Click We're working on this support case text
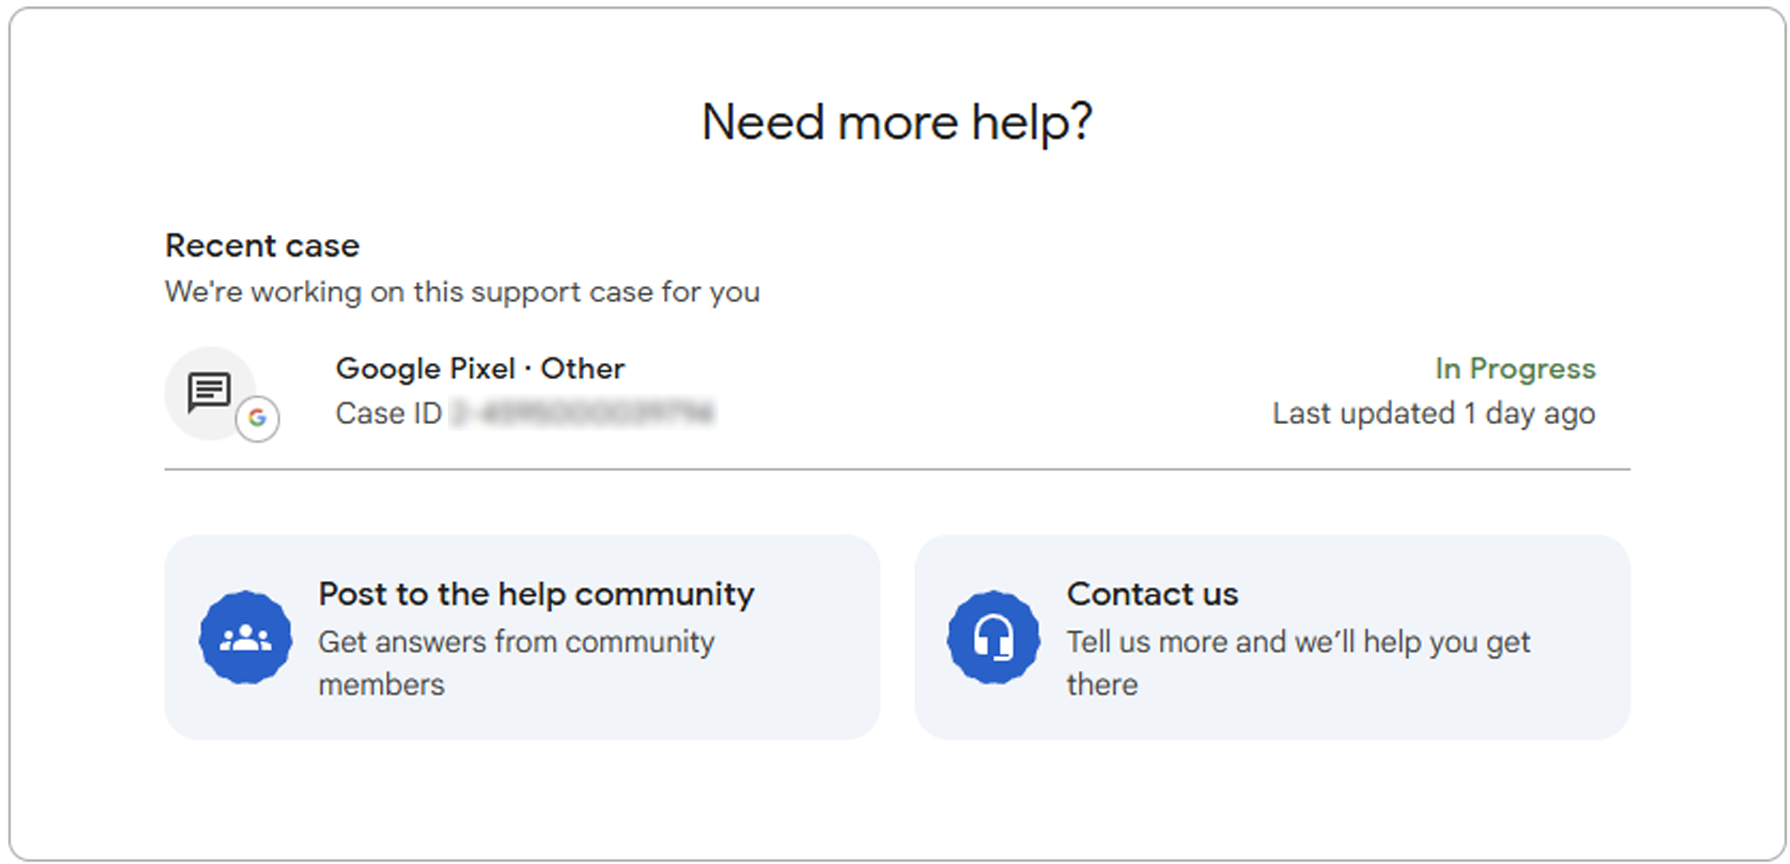The height and width of the screenshot is (864, 1790). click(462, 292)
